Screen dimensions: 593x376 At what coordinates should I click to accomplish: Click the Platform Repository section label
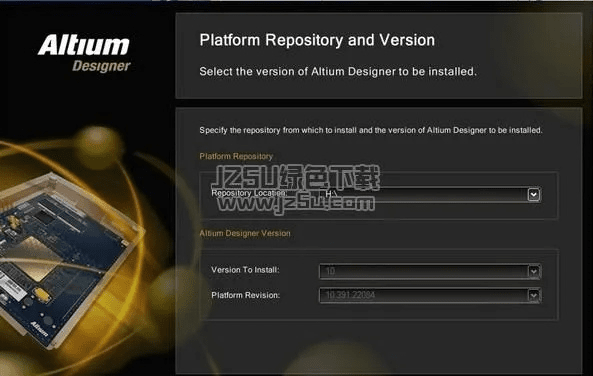[x=236, y=156]
